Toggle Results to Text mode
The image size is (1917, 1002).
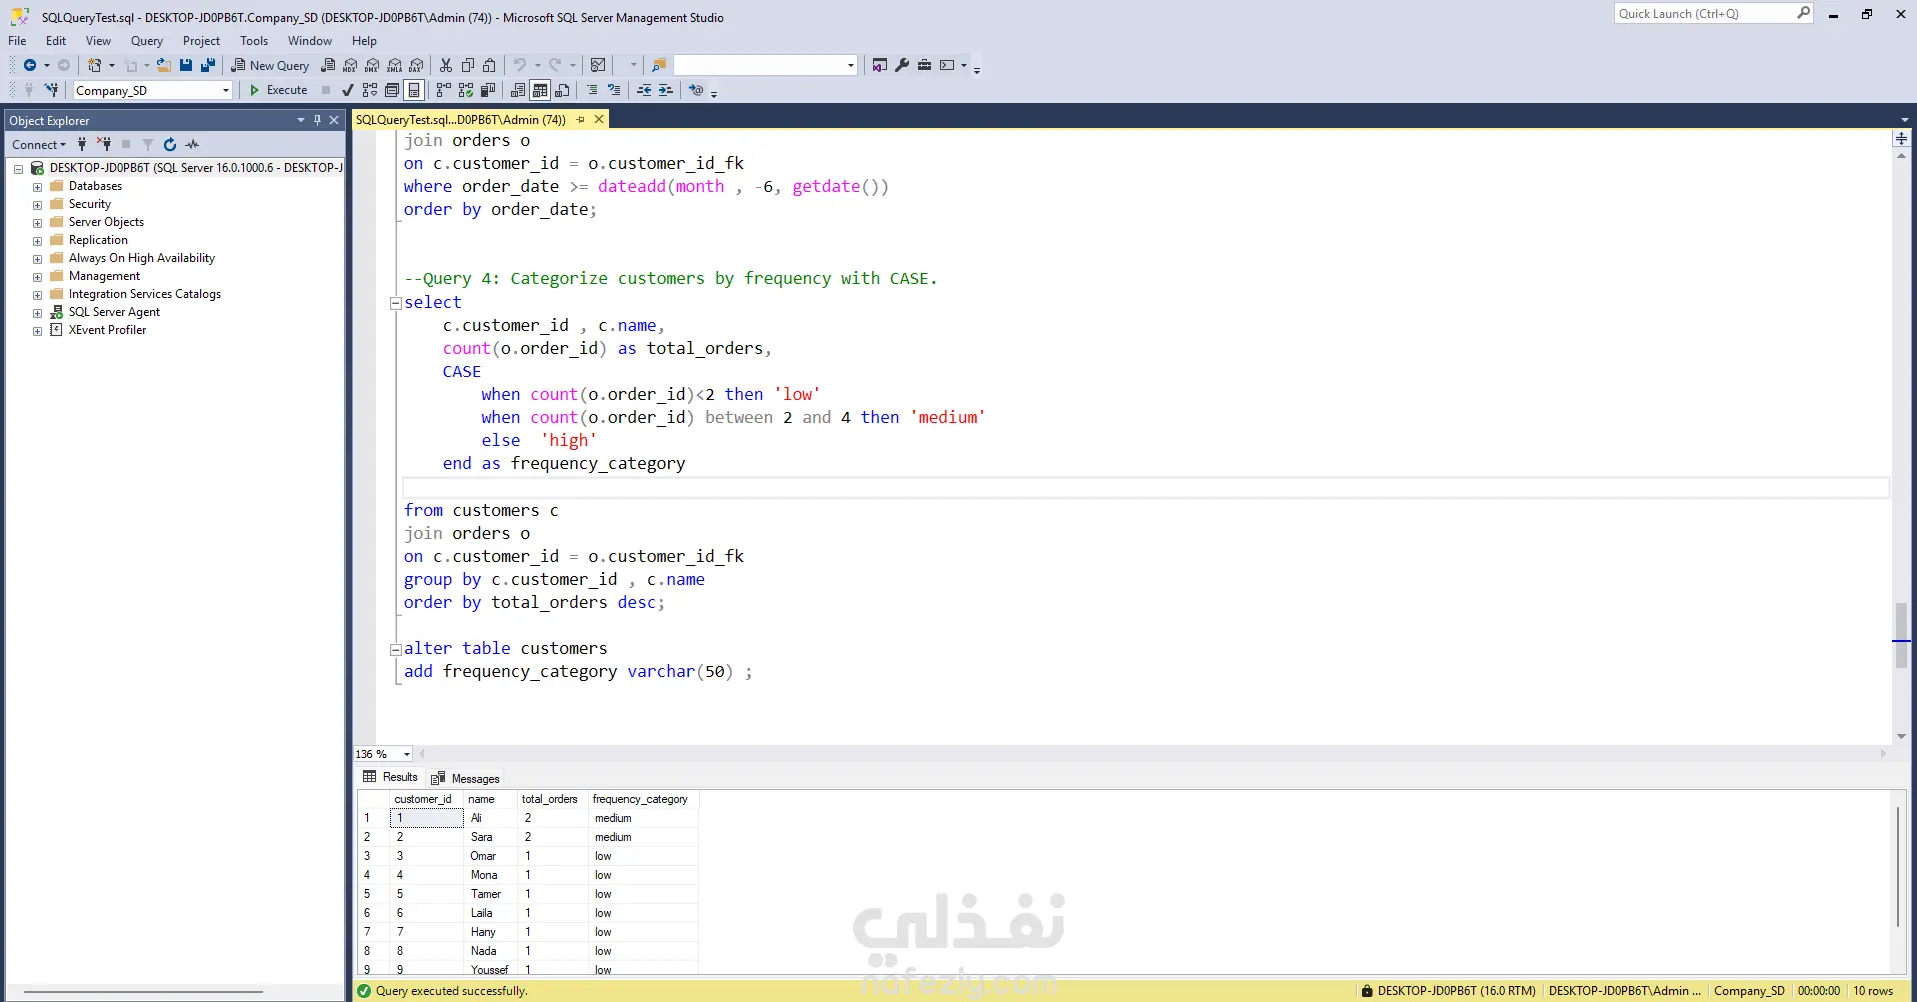[x=518, y=90]
